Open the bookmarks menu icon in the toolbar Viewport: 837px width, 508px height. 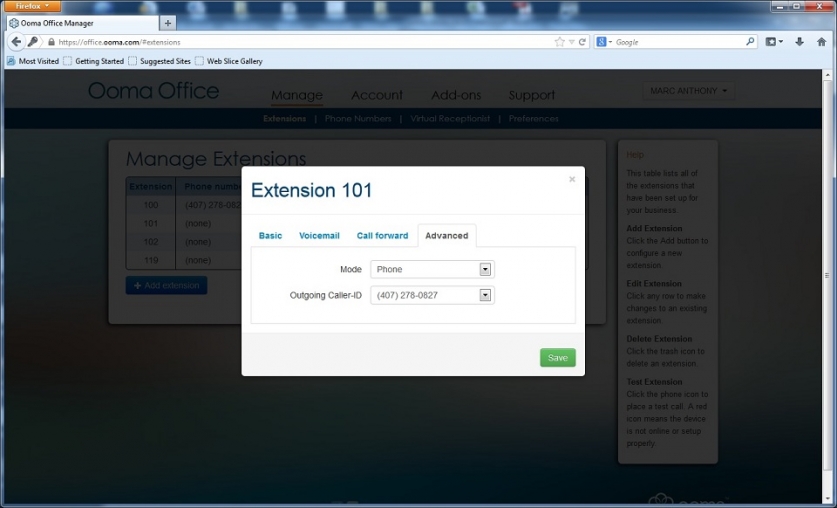pyautogui.click(x=773, y=42)
